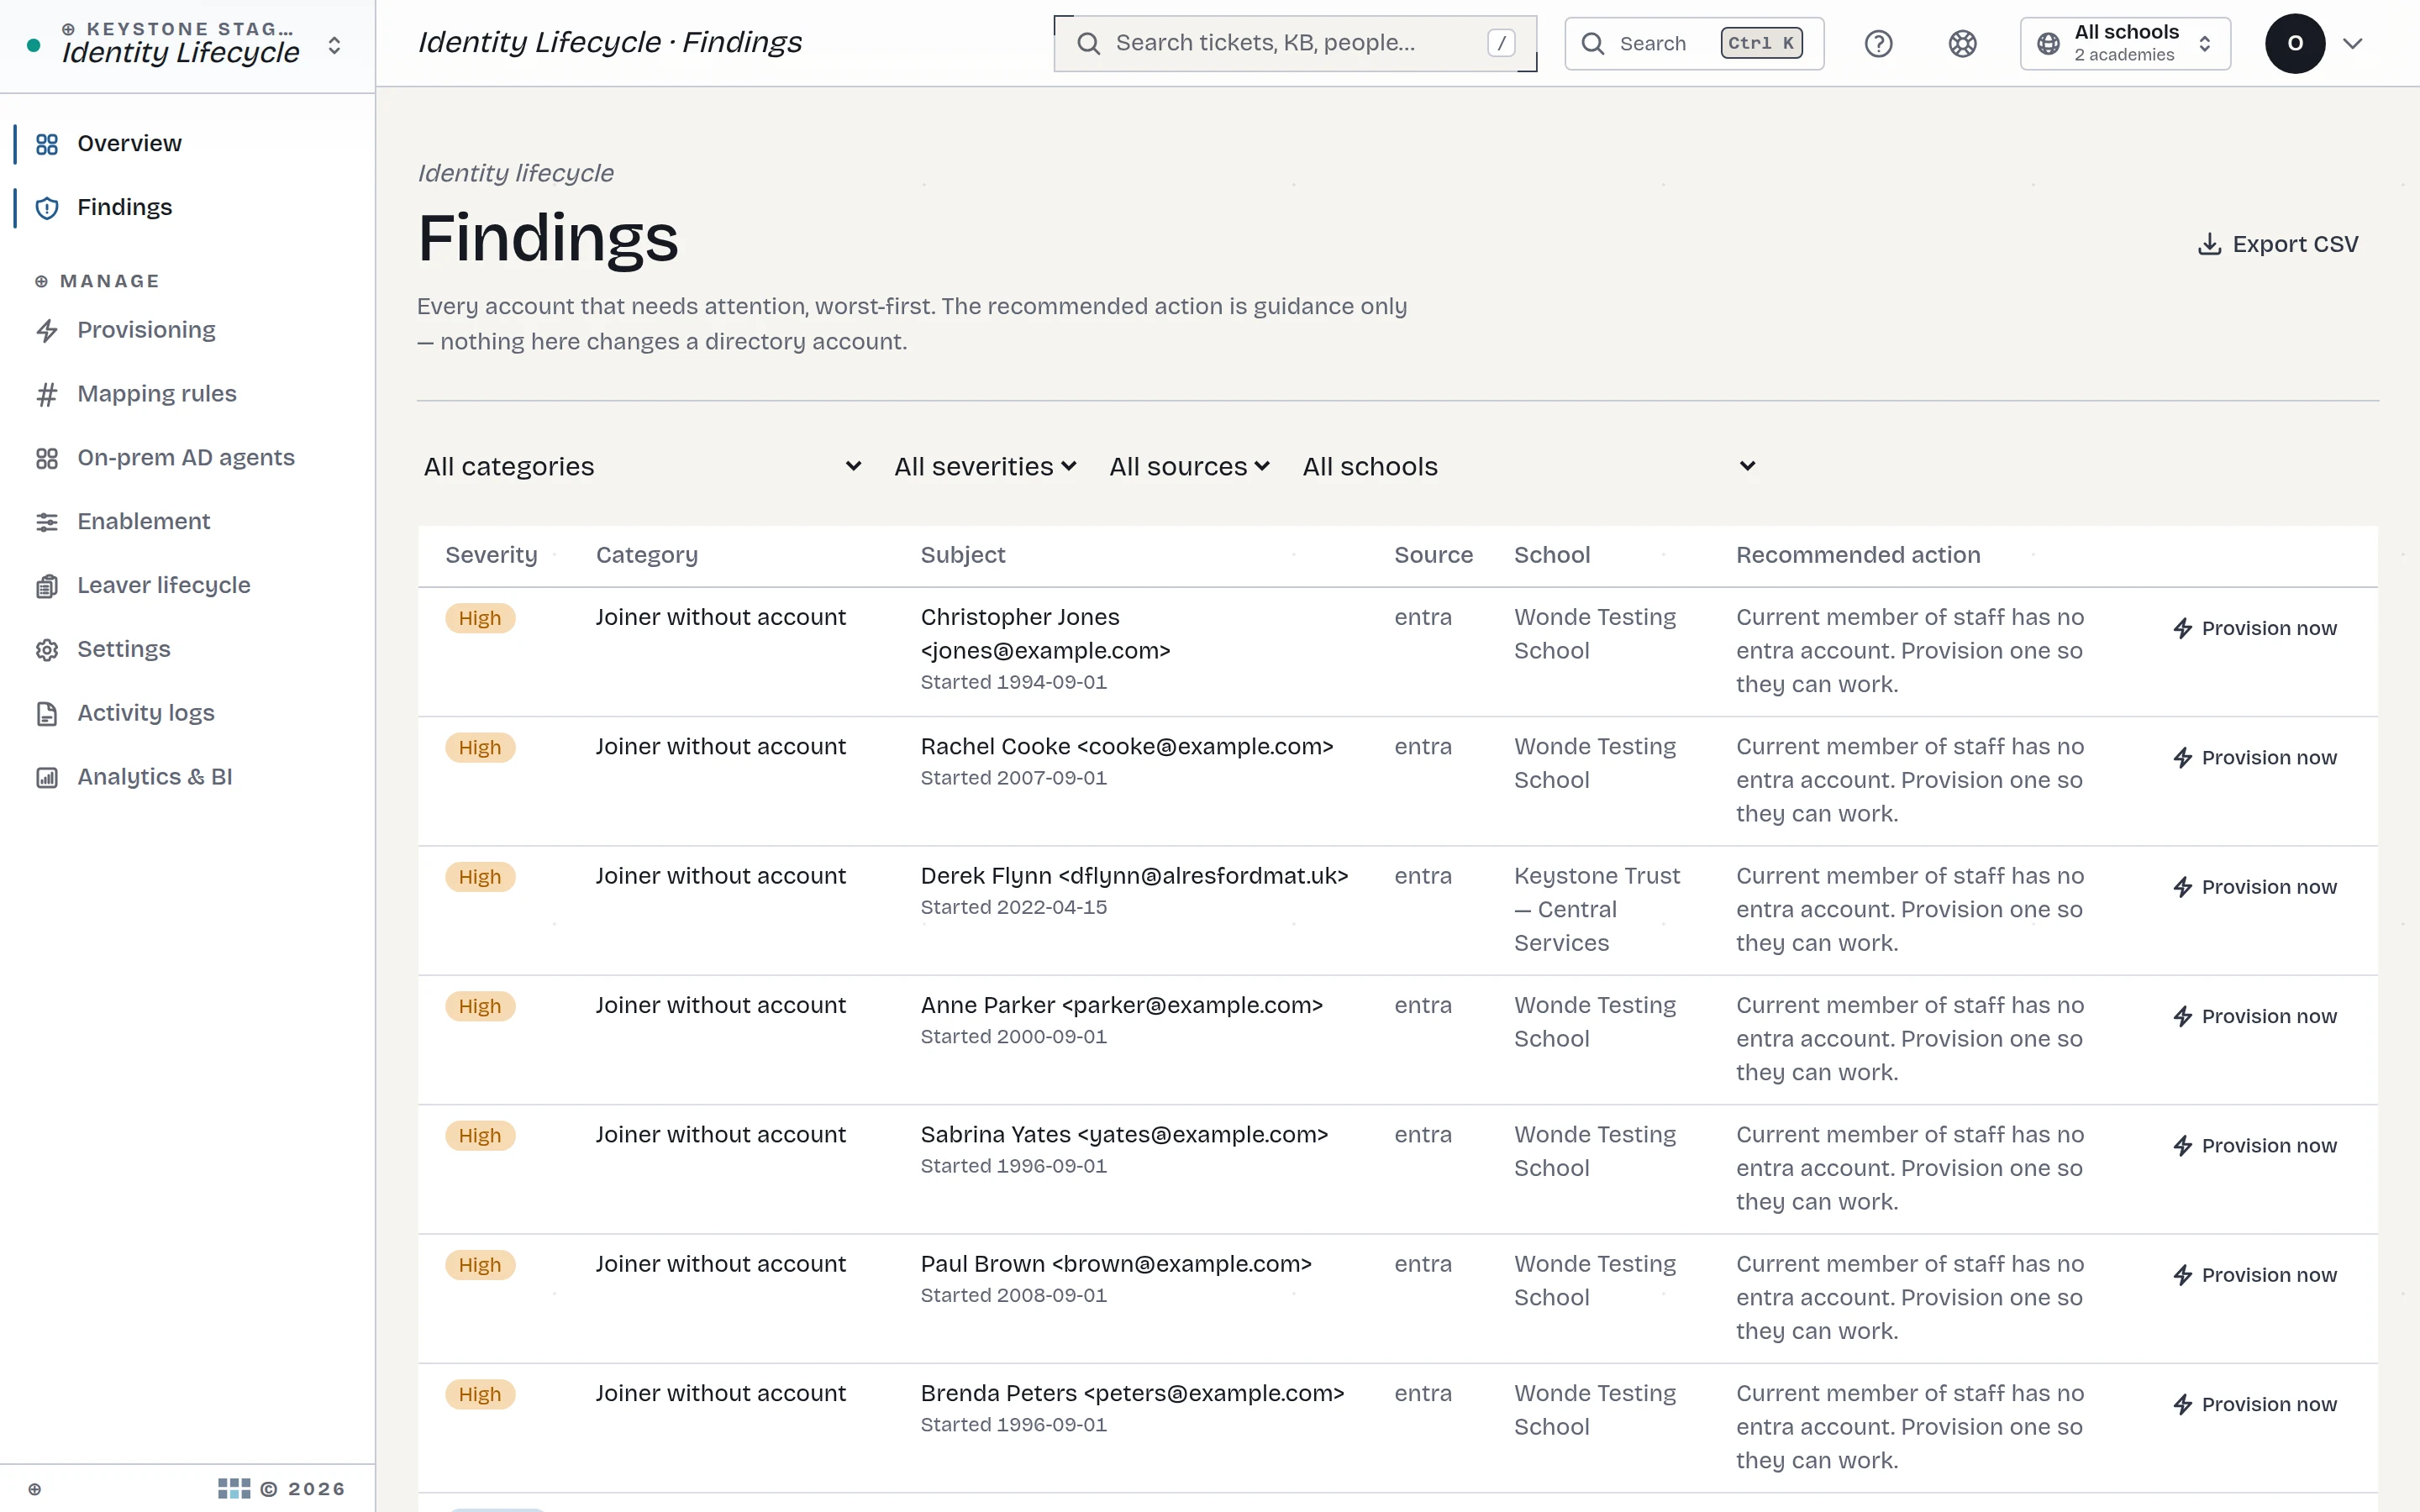The height and width of the screenshot is (1512, 2420).
Task: Click the Severity column header
Action: [491, 556]
